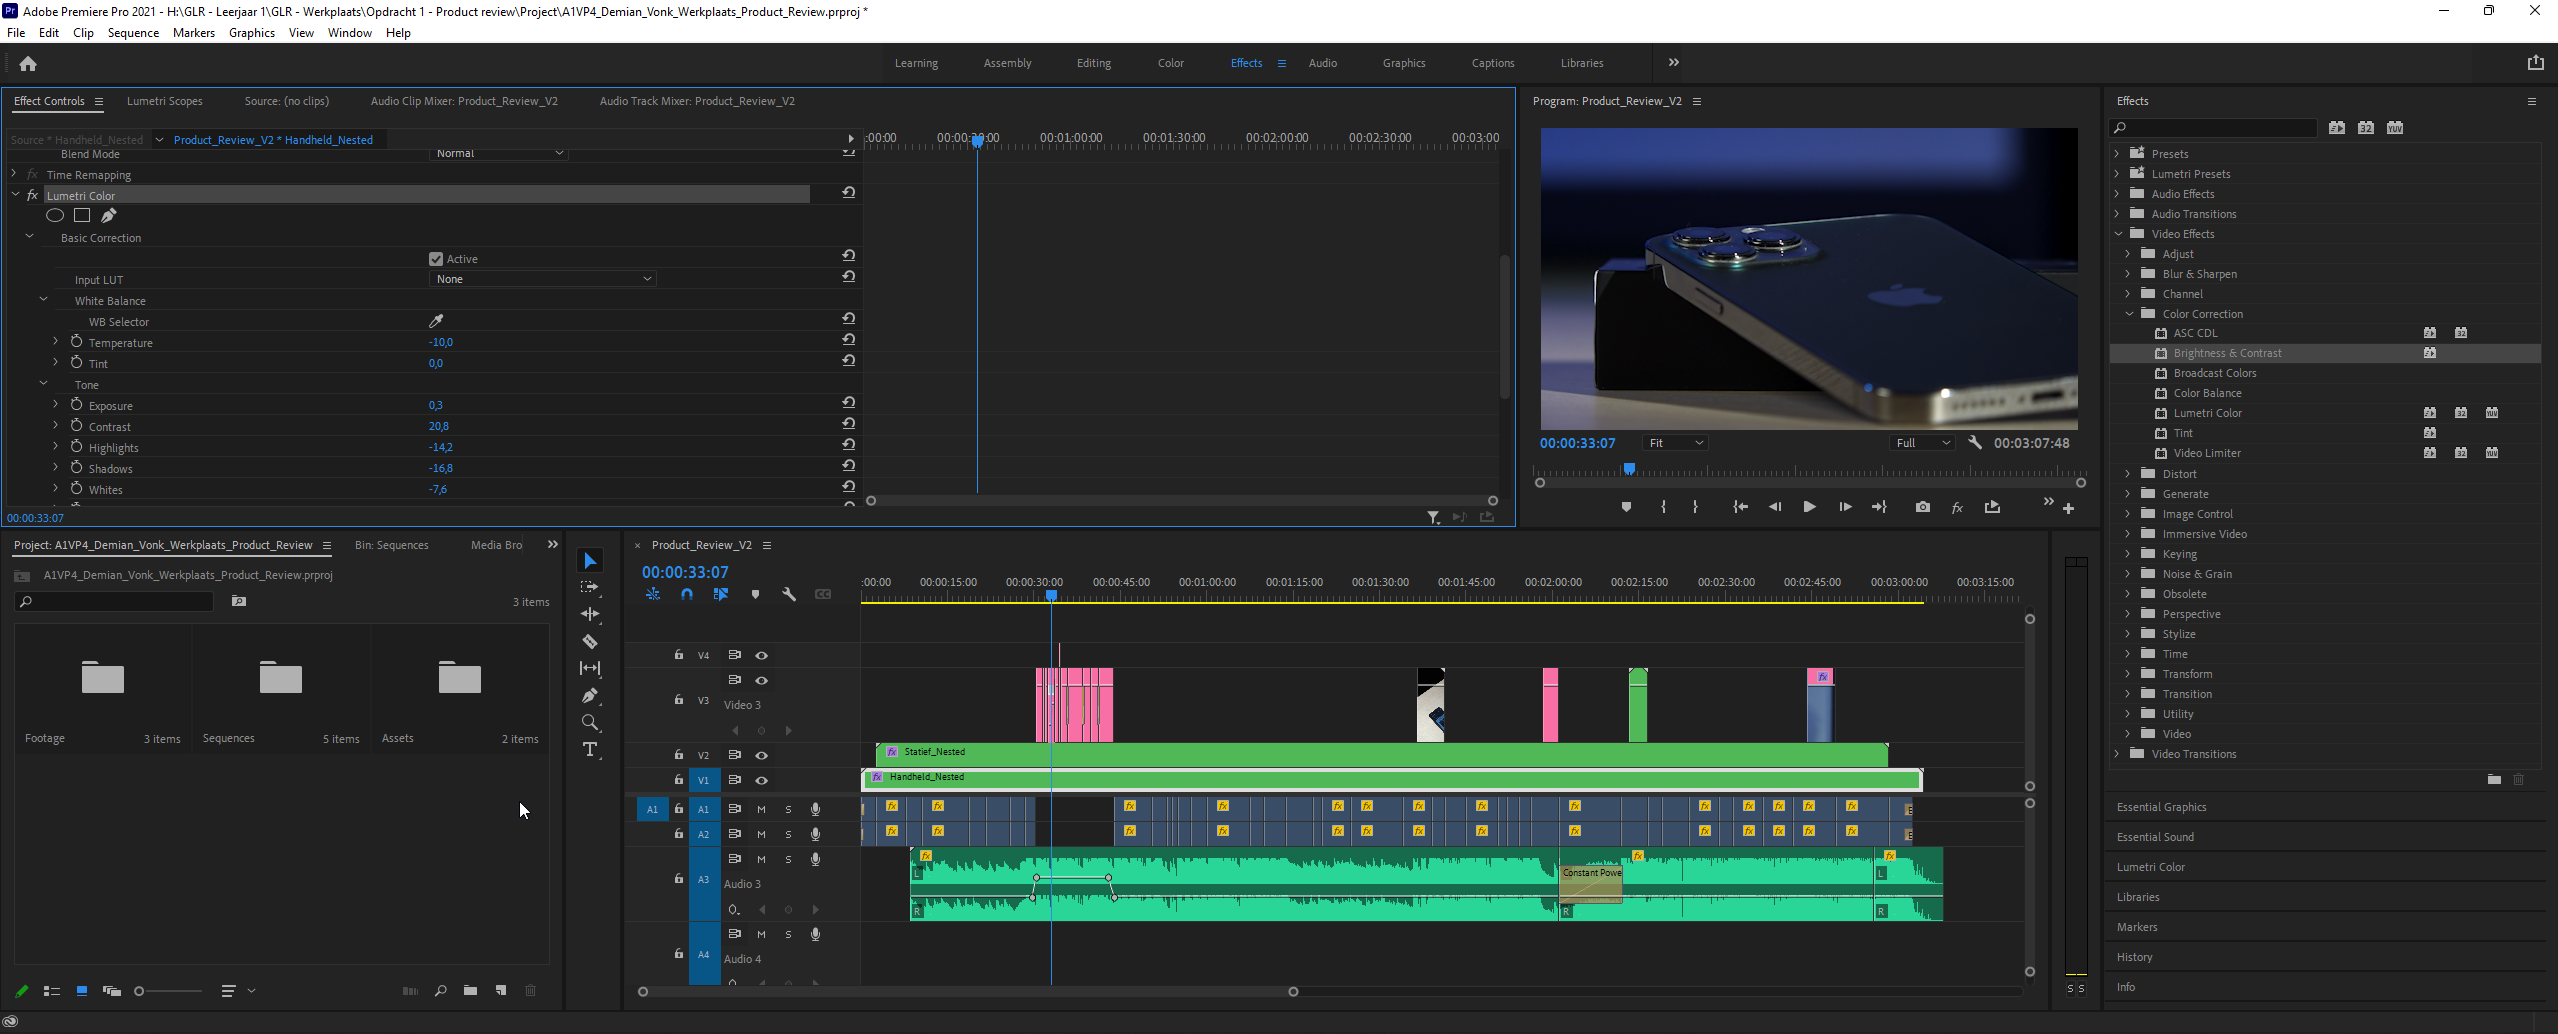The width and height of the screenshot is (2558, 1034).
Task: Click the Export Frame camera icon
Action: (x=1922, y=507)
